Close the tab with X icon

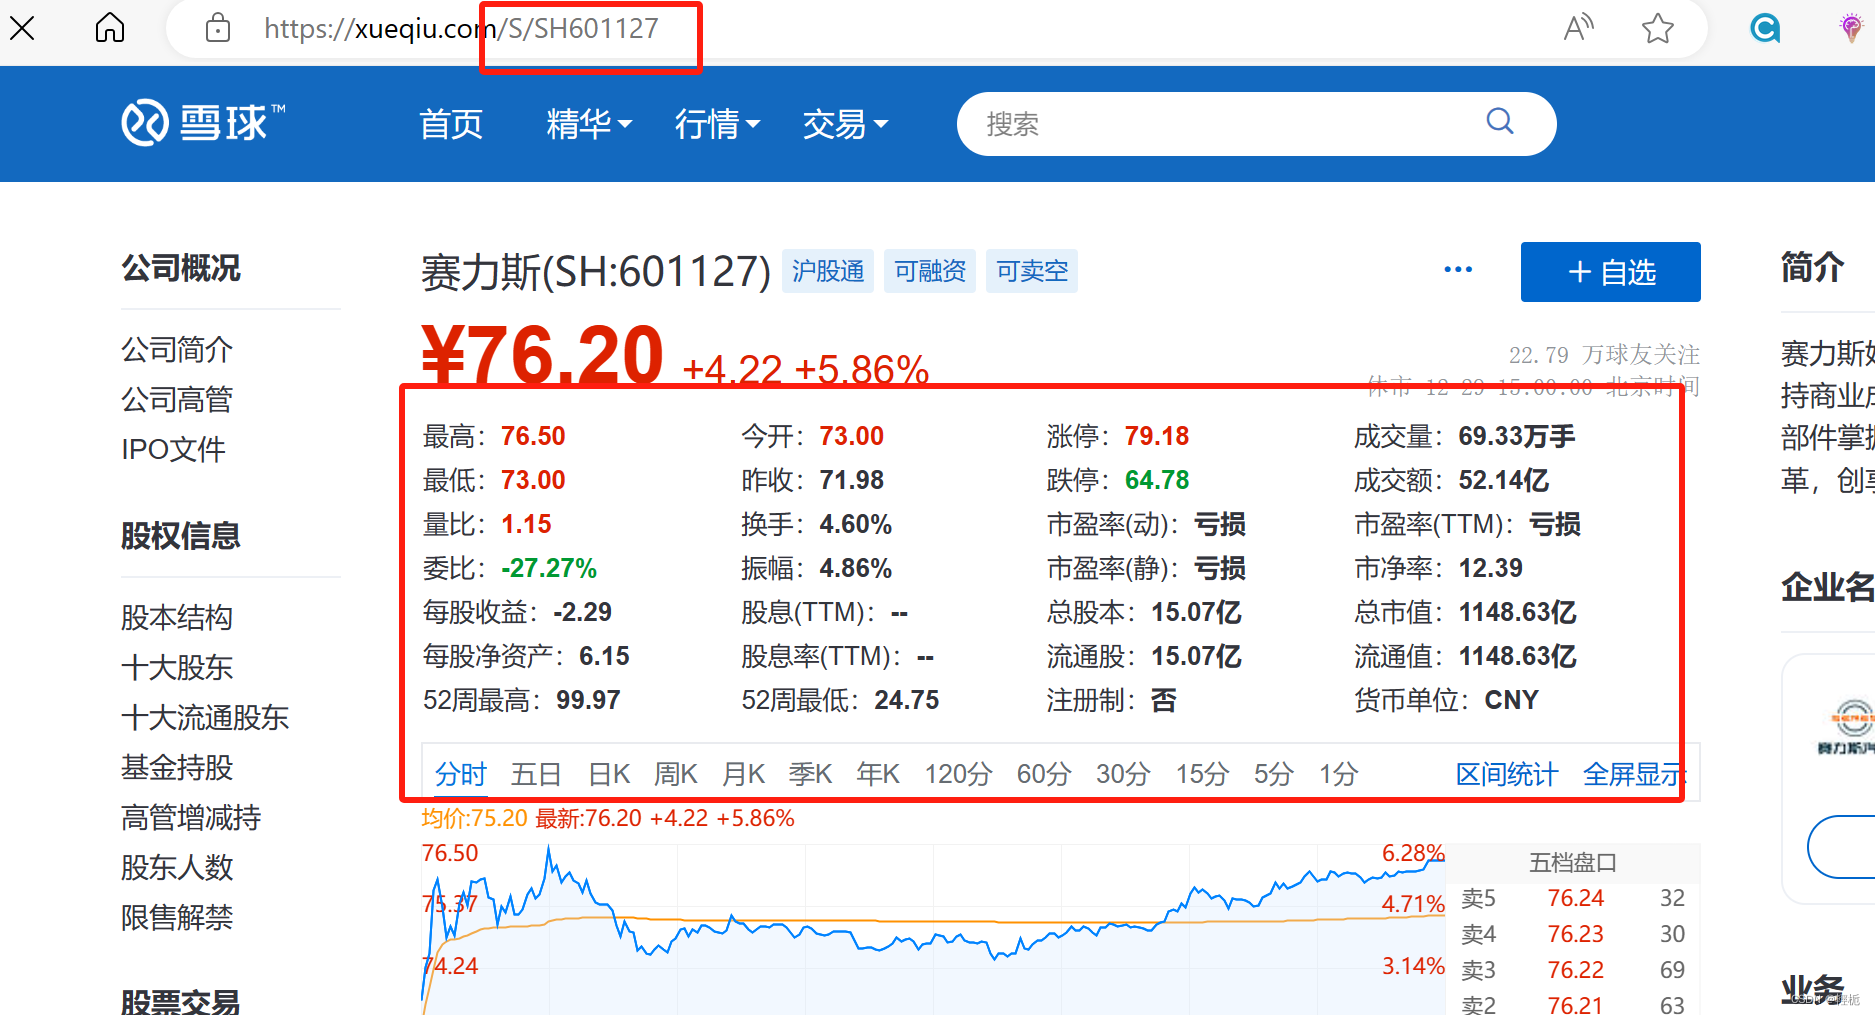click(x=22, y=28)
